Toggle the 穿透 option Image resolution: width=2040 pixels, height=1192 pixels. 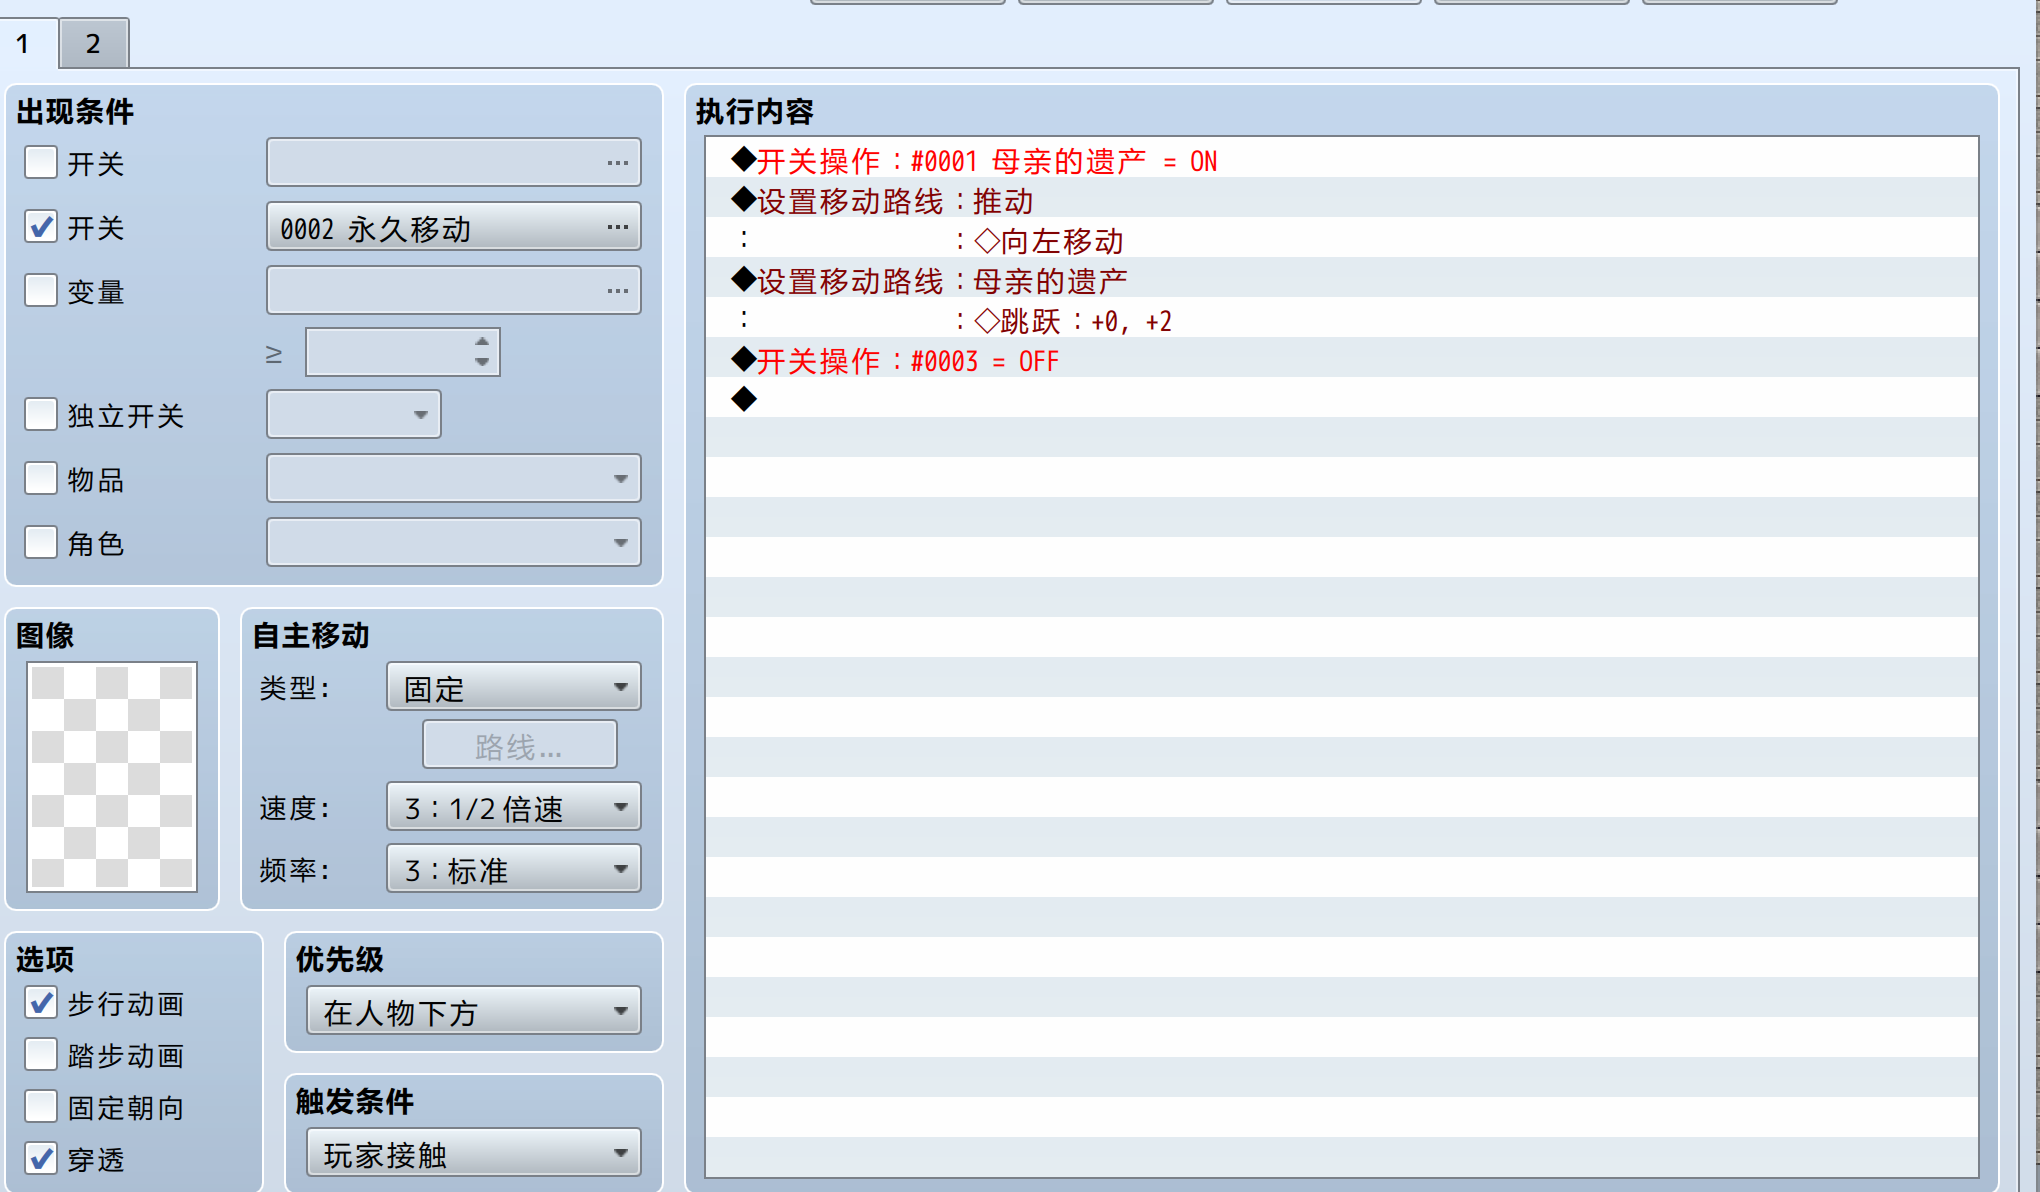point(41,1158)
